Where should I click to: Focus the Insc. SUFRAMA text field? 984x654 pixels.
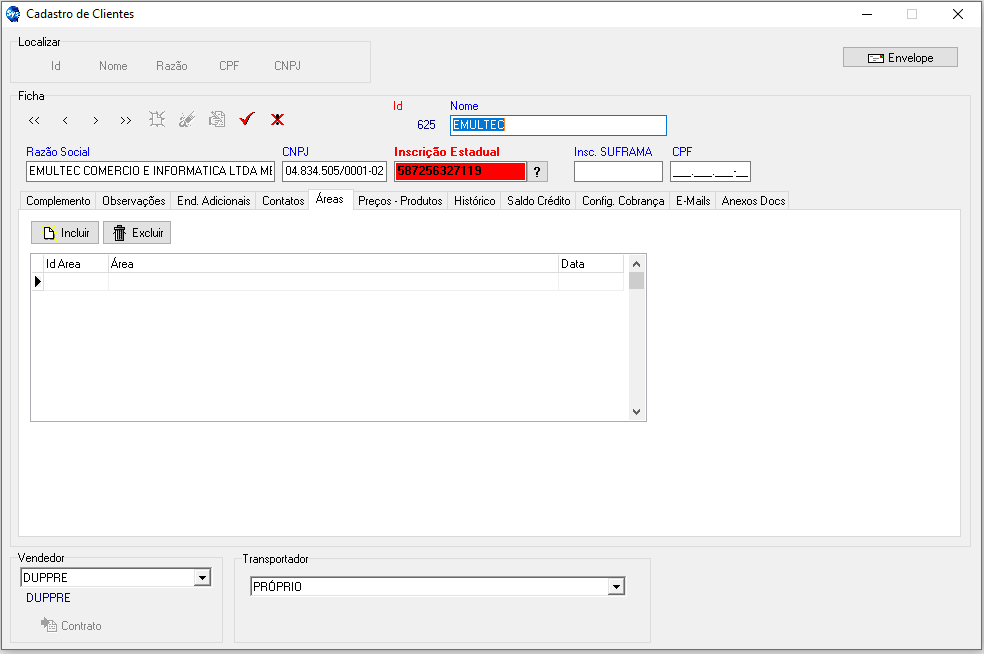(x=617, y=171)
